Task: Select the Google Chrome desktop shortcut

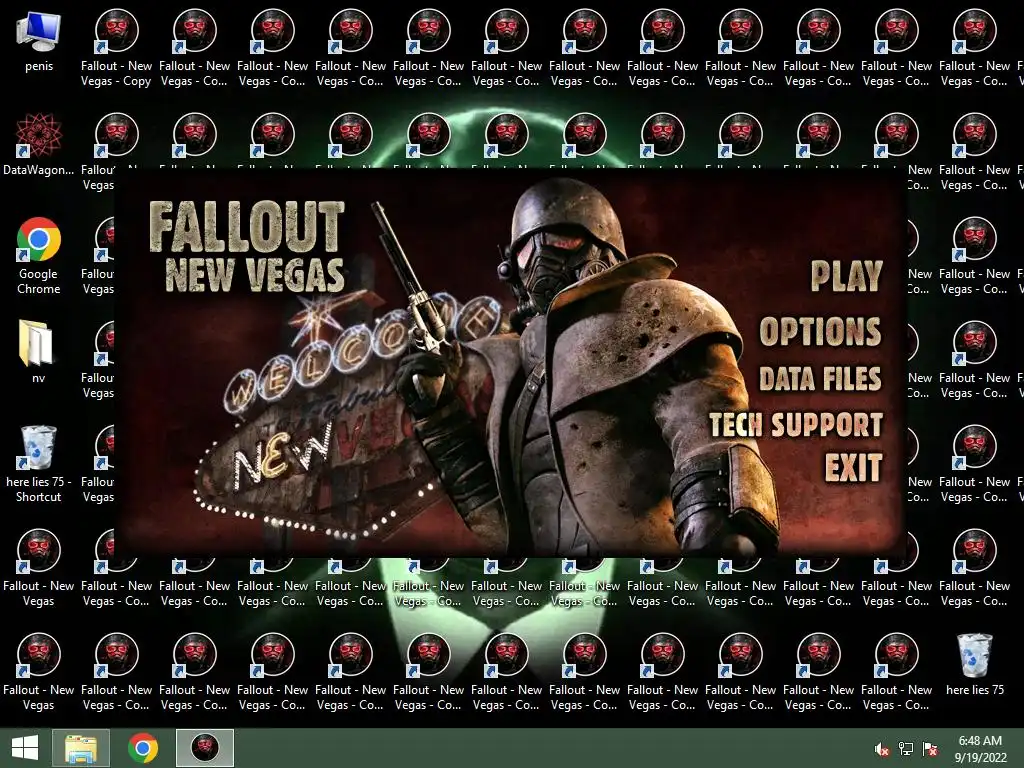Action: coord(39,256)
